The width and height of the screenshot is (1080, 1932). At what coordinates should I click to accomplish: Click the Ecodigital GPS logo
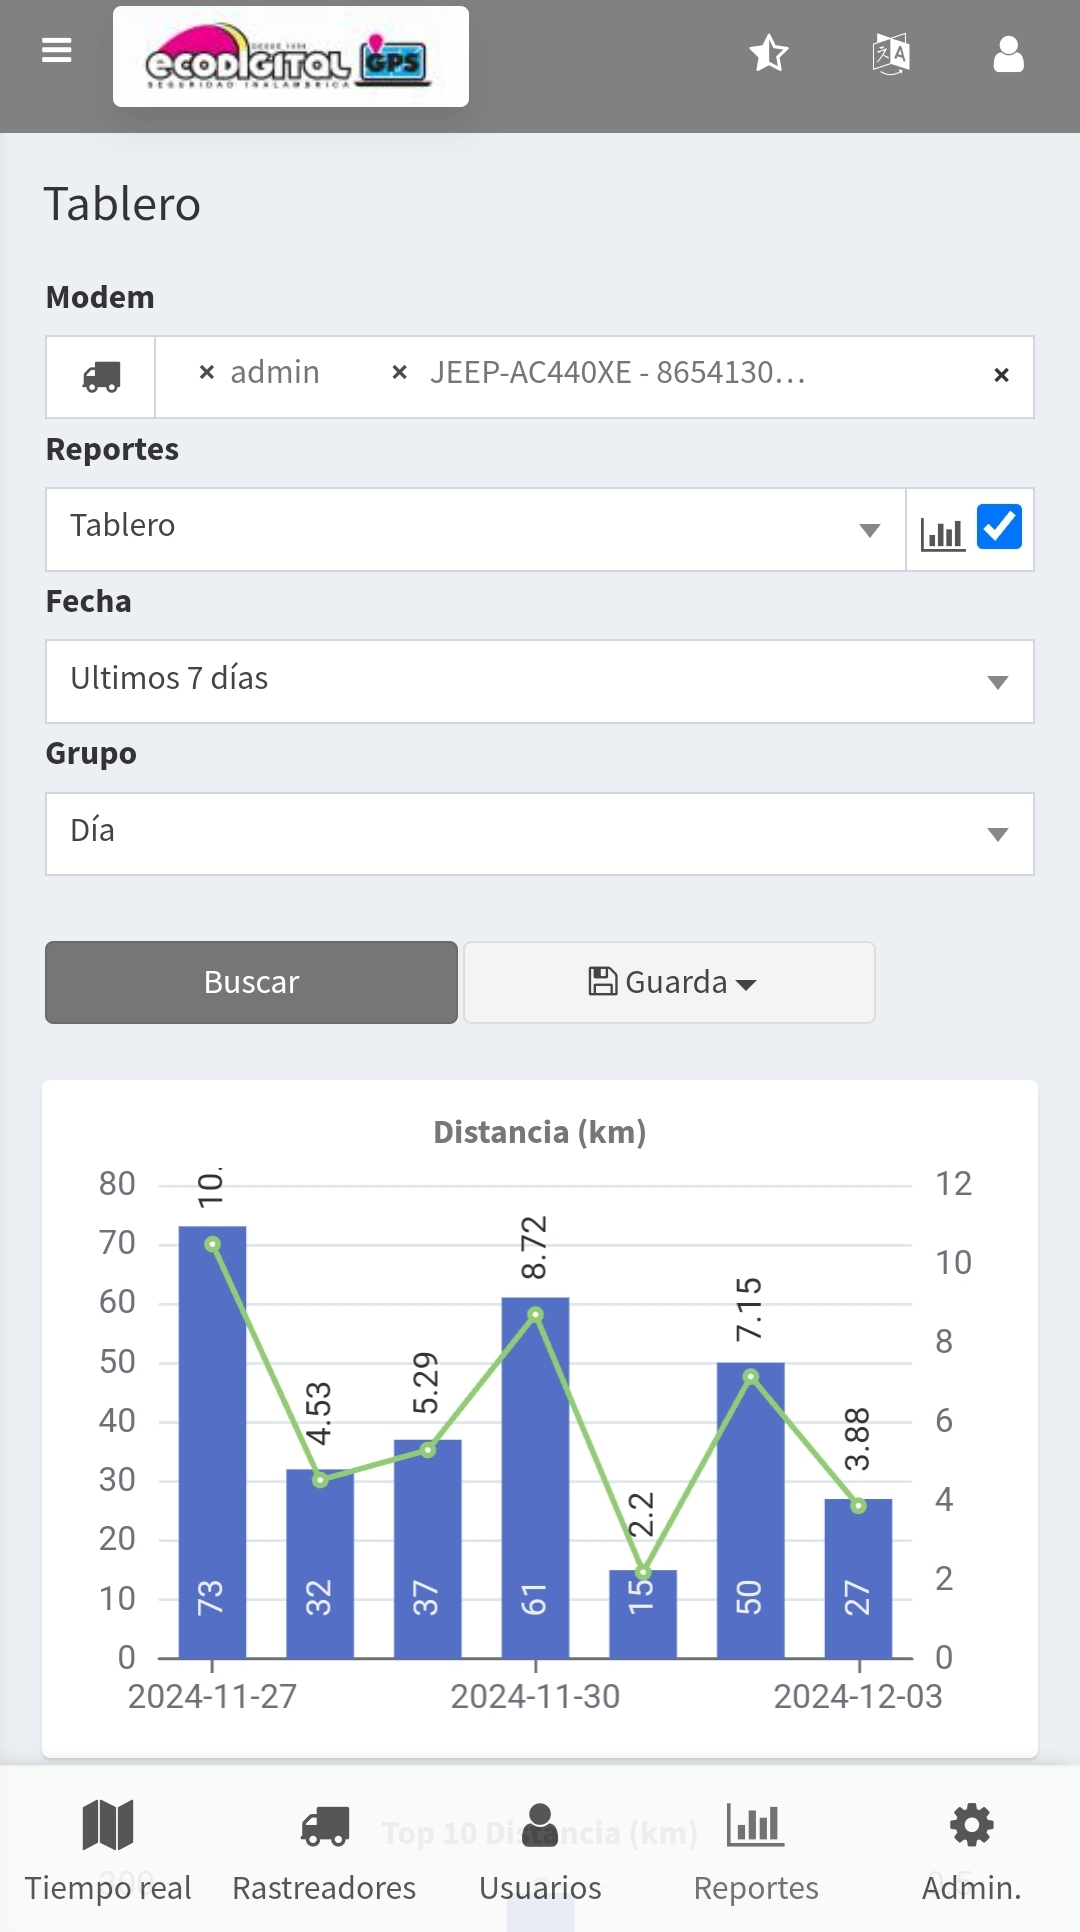point(290,57)
